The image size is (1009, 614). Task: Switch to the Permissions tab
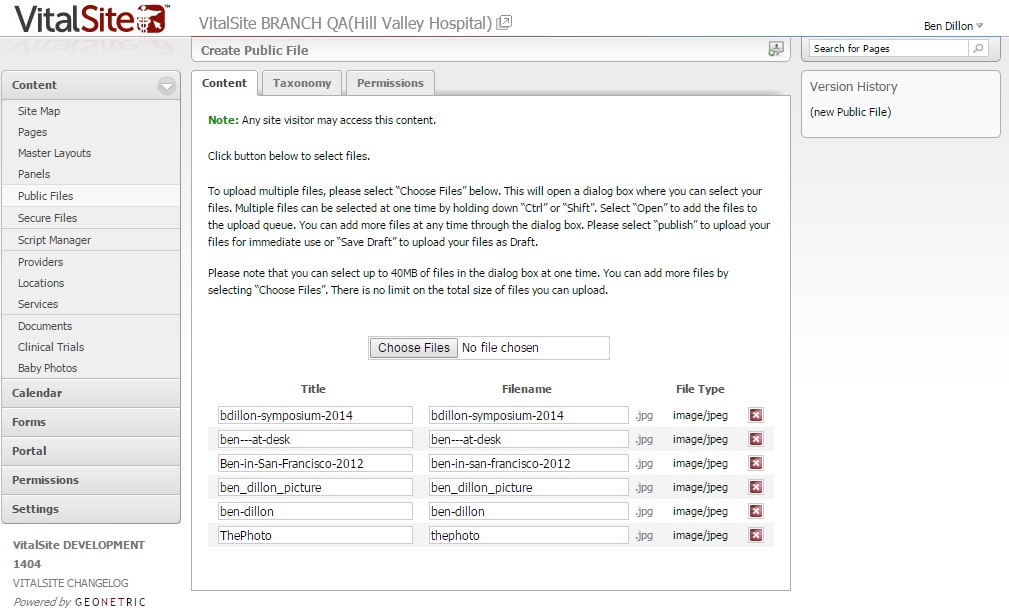tap(390, 83)
